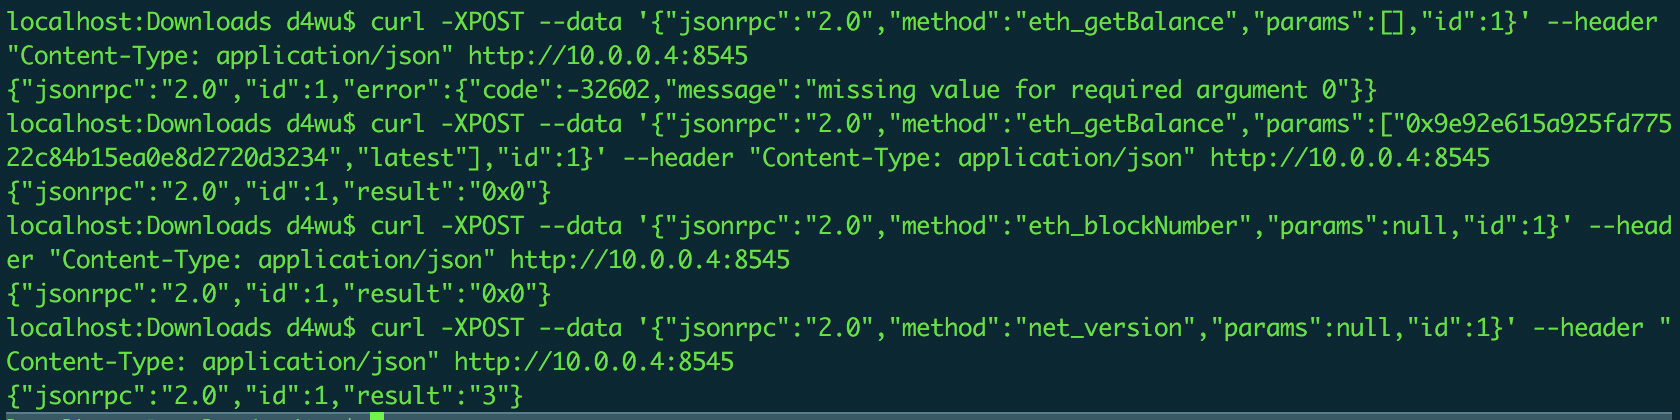The height and width of the screenshot is (420, 1680).
Task: Click the 'curl' word in the eth_blockNumber command
Action: point(398,226)
